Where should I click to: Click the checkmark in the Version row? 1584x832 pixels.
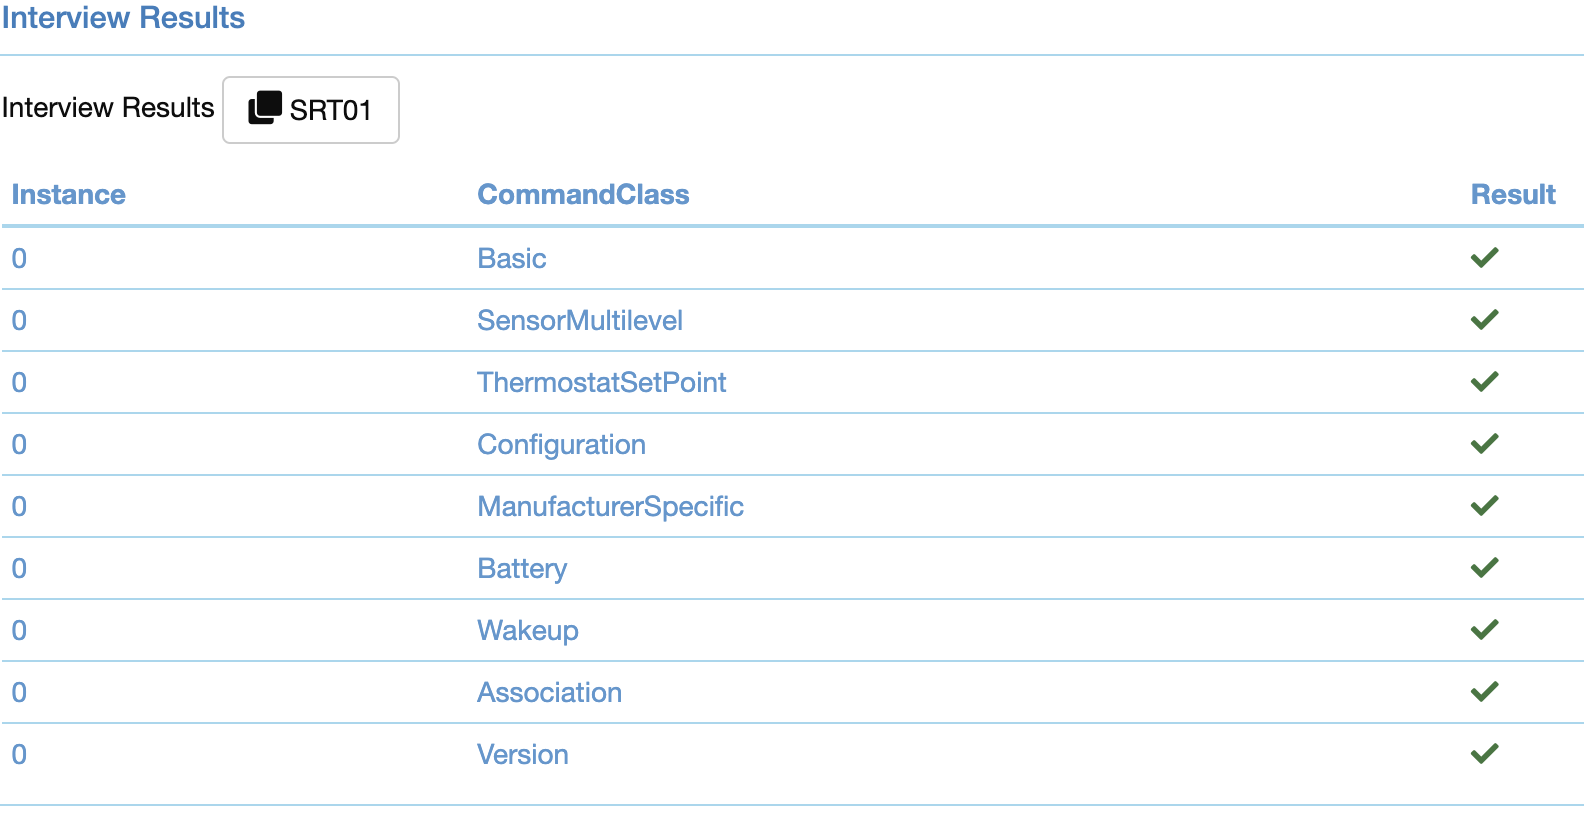pos(1484,755)
